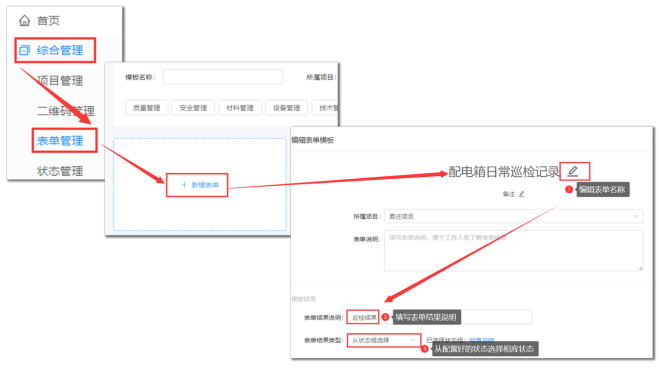Click the small pencil icon beside 备注
The width and height of the screenshot is (660, 369).
coord(522,194)
